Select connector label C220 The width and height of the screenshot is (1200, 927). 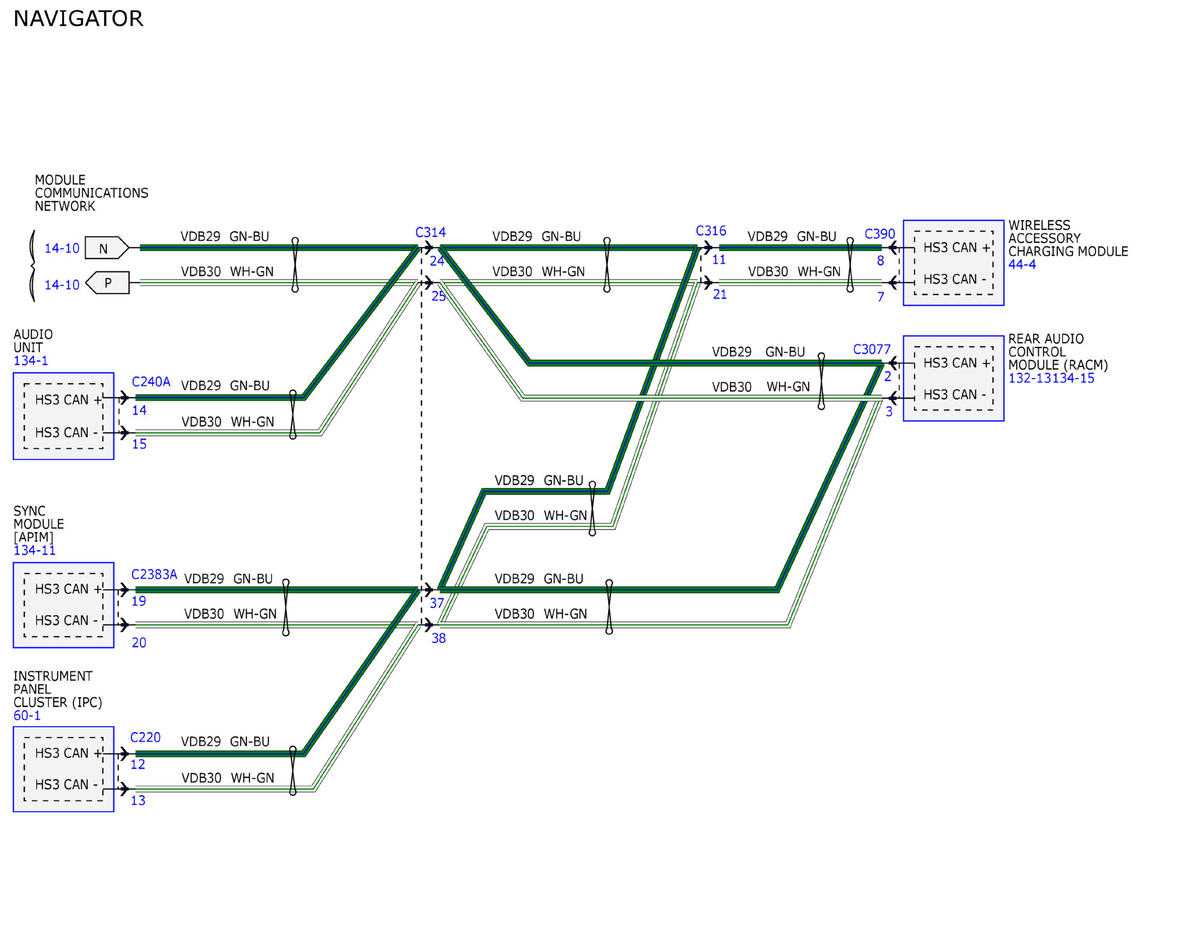(x=147, y=737)
